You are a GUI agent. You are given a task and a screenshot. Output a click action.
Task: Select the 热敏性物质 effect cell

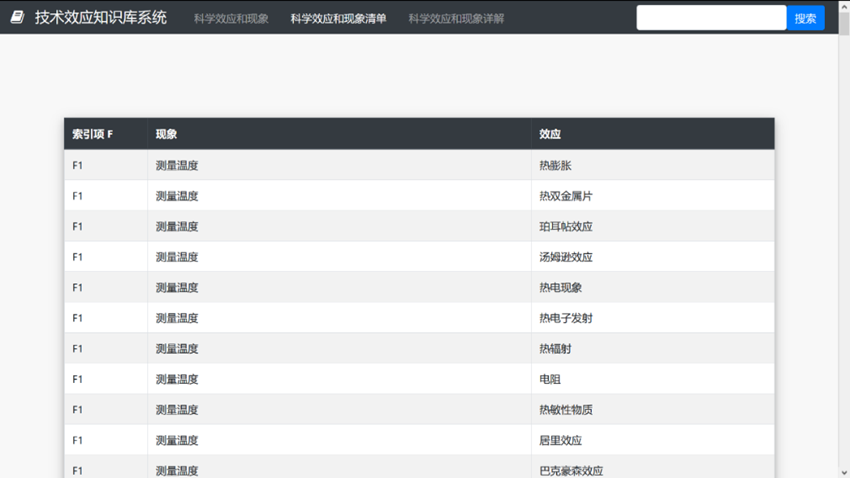coord(653,409)
